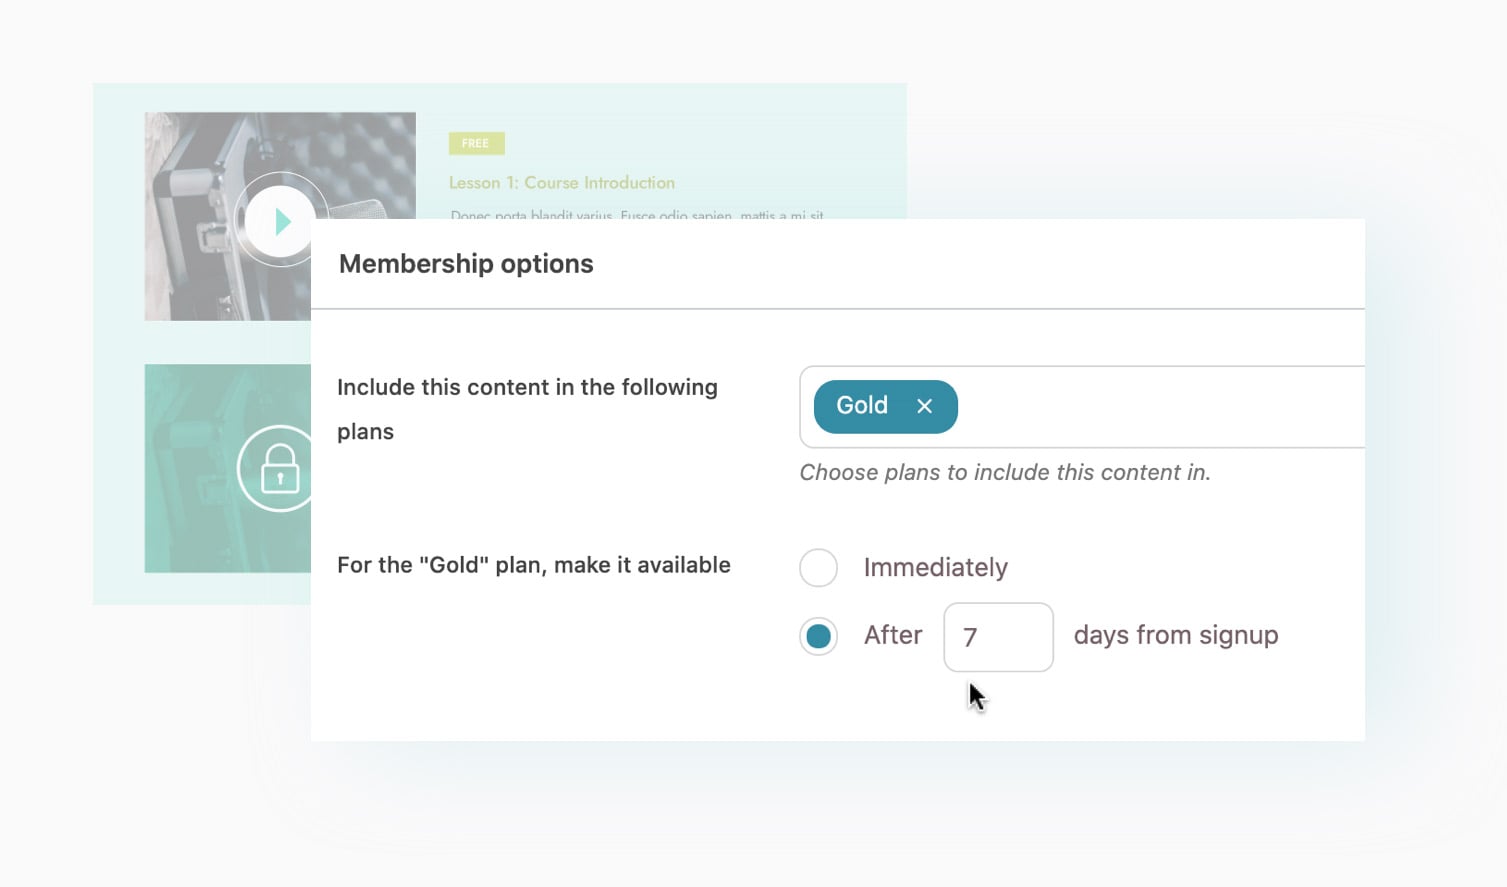Click the Membership options heading
1507x887 pixels.
tap(466, 264)
